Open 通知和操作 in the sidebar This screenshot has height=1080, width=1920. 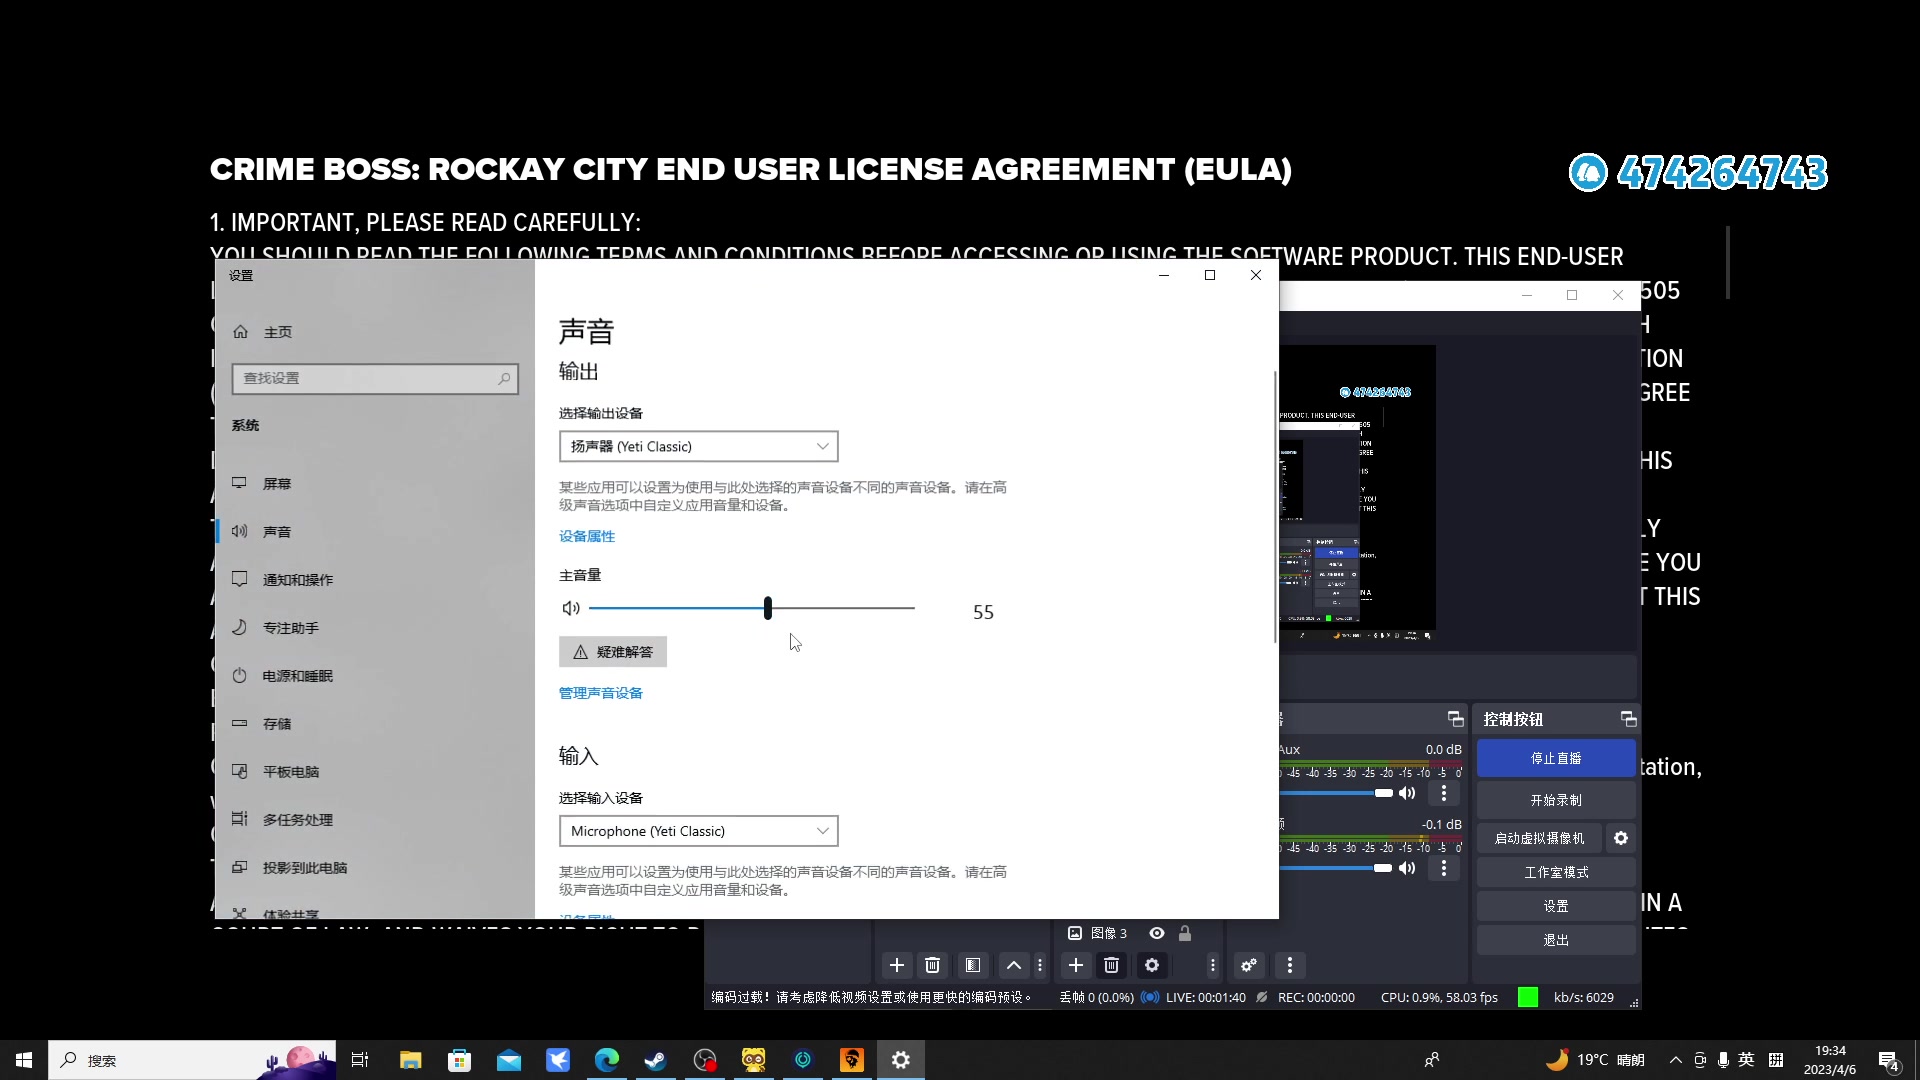(375, 580)
